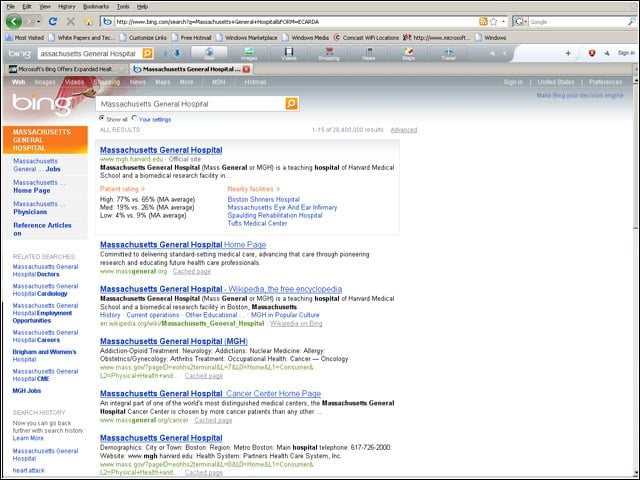The height and width of the screenshot is (480, 640).
Task: Open the Windows Marketplace bookmark
Action: (247, 38)
